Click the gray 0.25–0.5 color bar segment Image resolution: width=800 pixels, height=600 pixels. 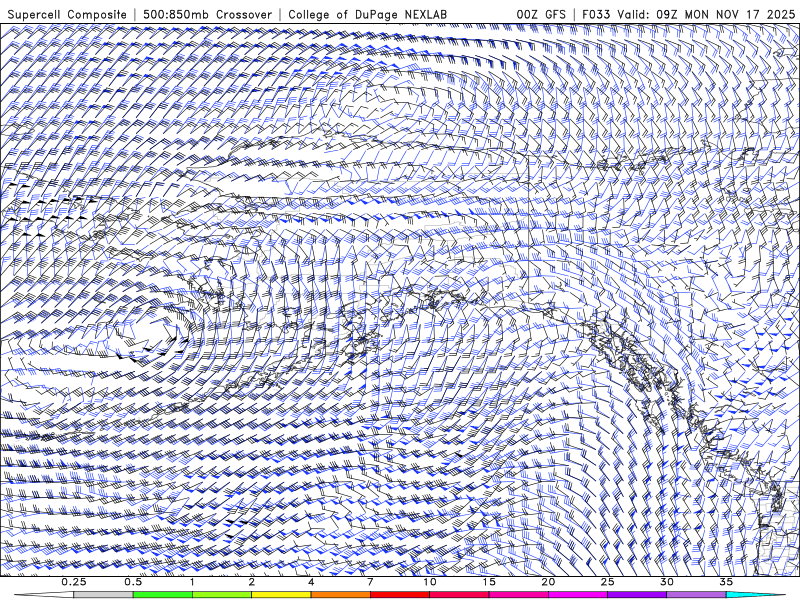point(103,595)
